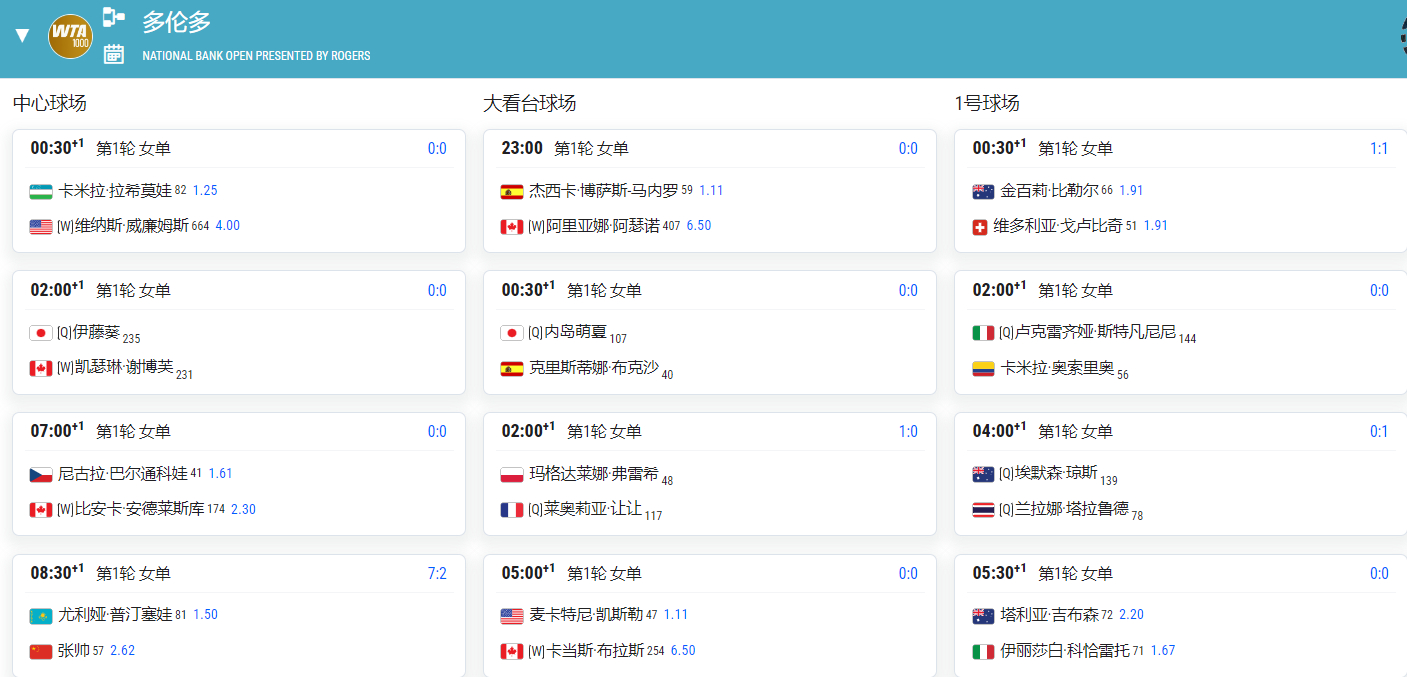Select the 1号球场 court heading
This screenshot has height=677, width=1407.
tap(987, 103)
